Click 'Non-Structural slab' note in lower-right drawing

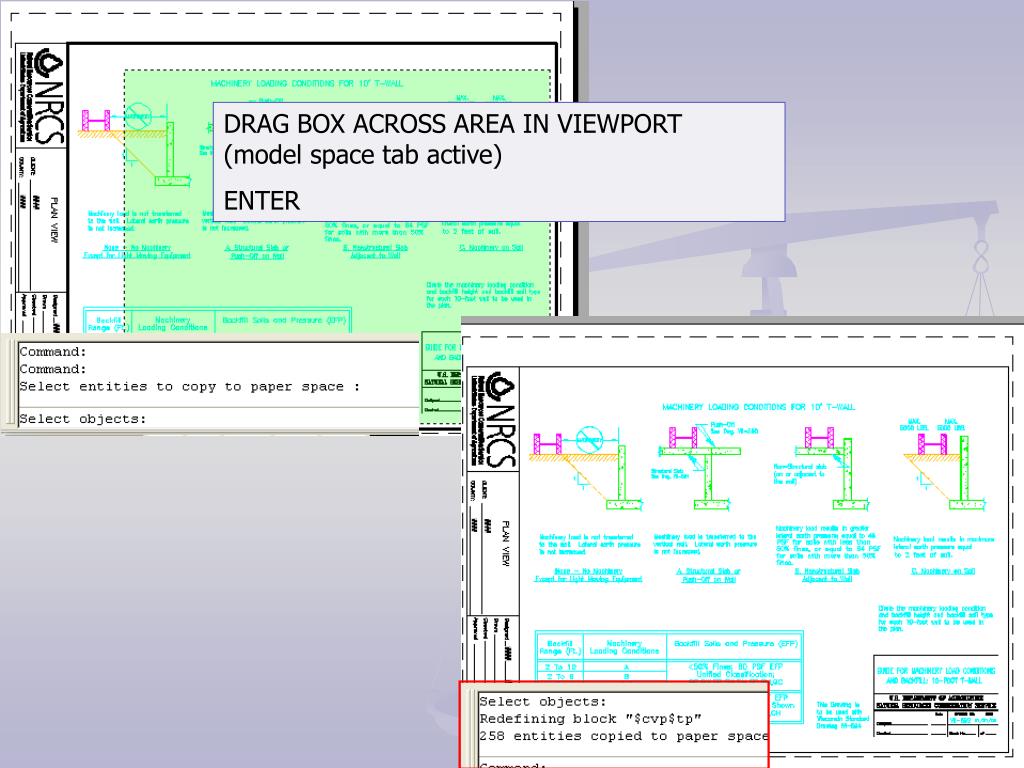801,474
